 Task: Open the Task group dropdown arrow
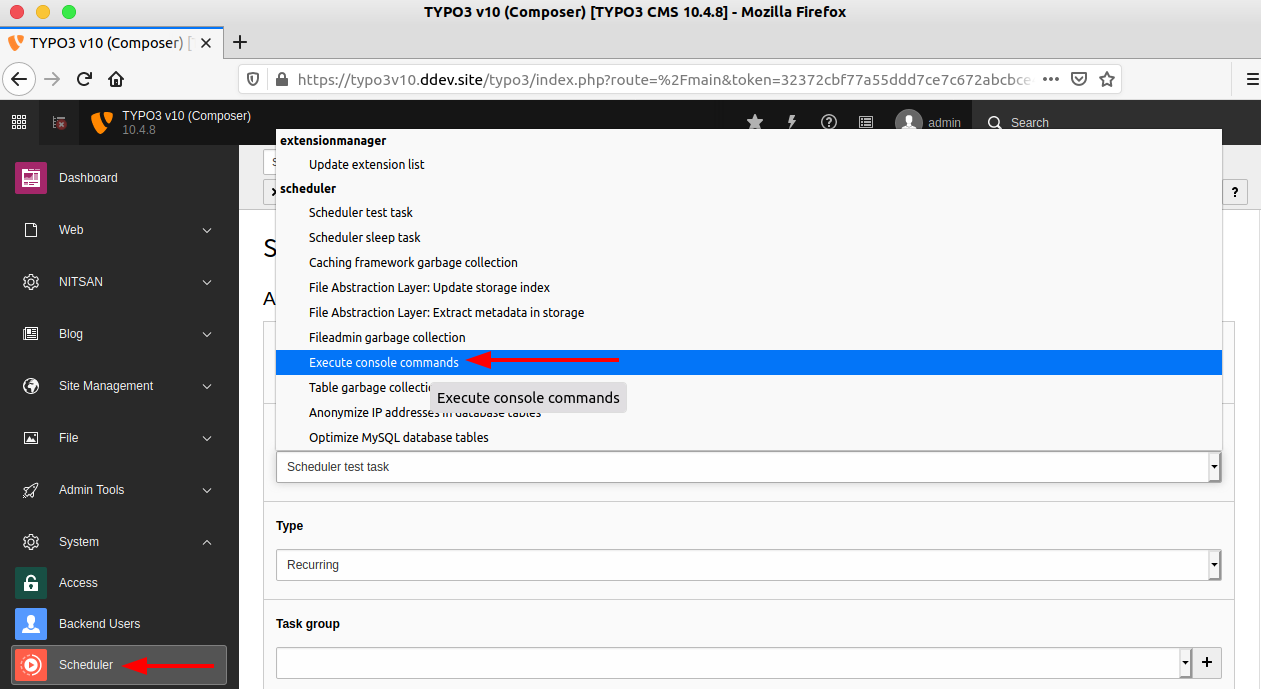[x=1185, y=662]
